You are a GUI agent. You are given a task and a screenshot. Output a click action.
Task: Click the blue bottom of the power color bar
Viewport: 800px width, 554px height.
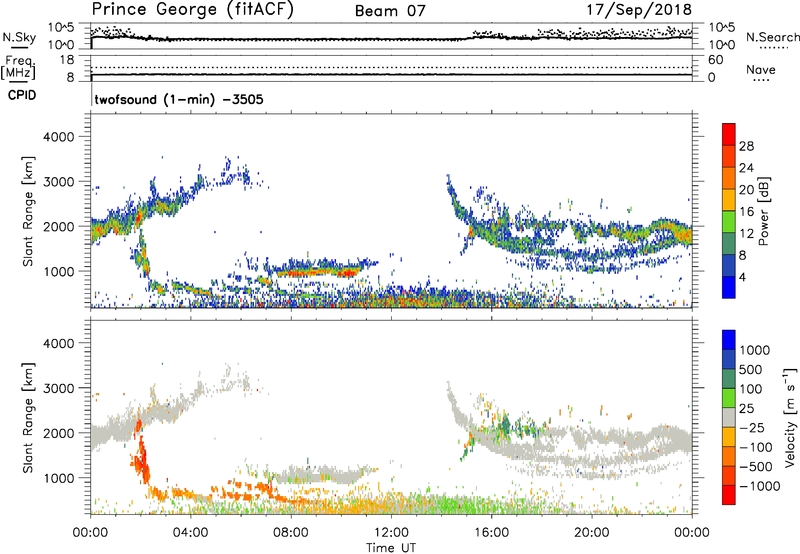729,287
